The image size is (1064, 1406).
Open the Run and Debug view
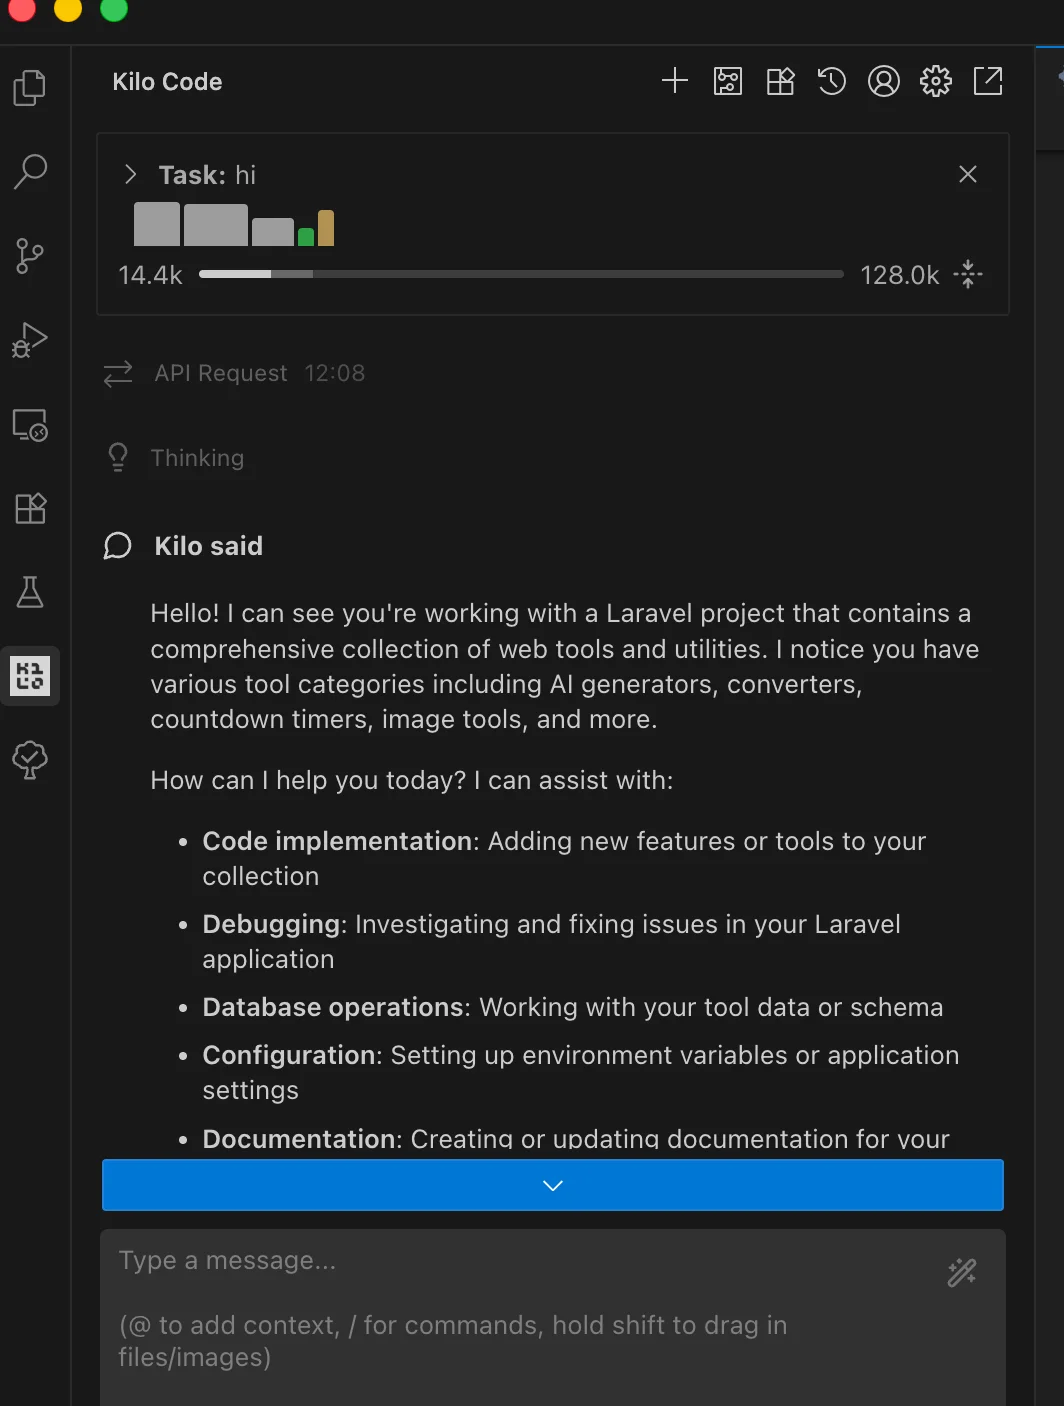click(30, 340)
